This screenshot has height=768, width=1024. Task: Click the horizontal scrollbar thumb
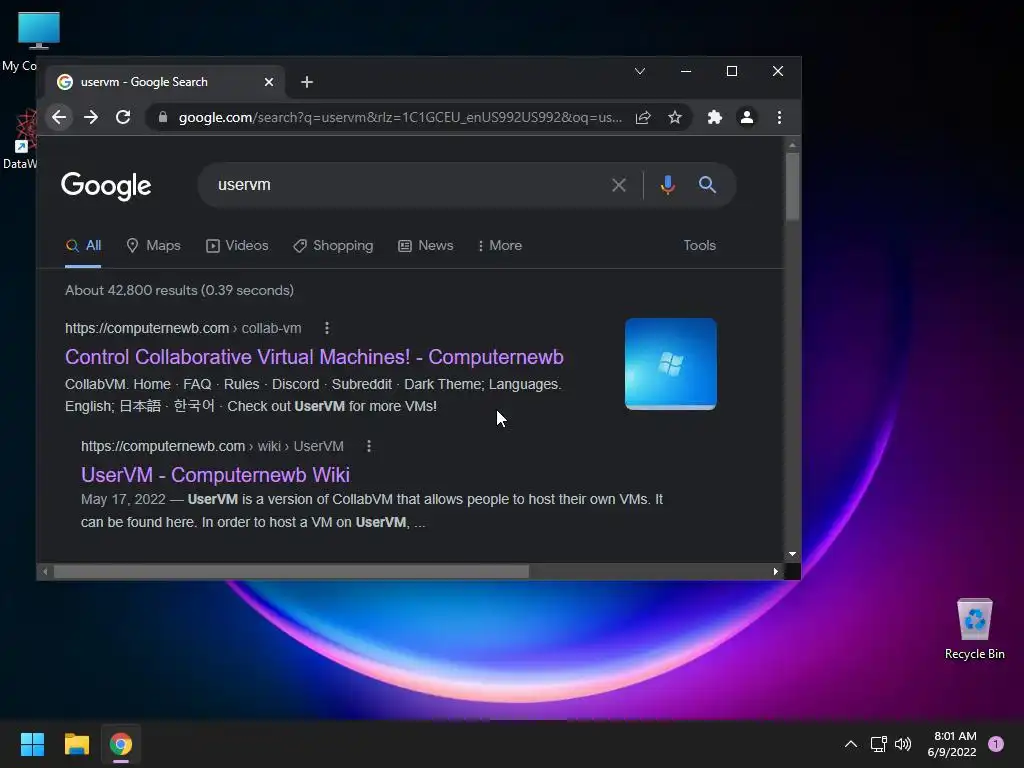coord(291,572)
